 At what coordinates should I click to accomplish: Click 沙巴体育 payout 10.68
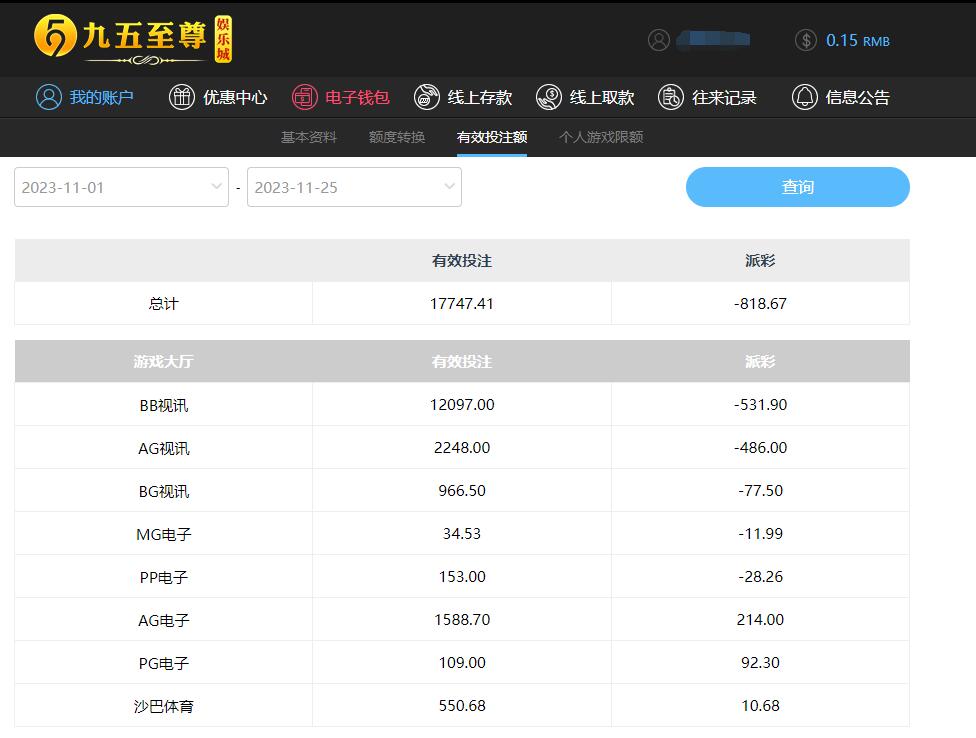tap(760, 705)
